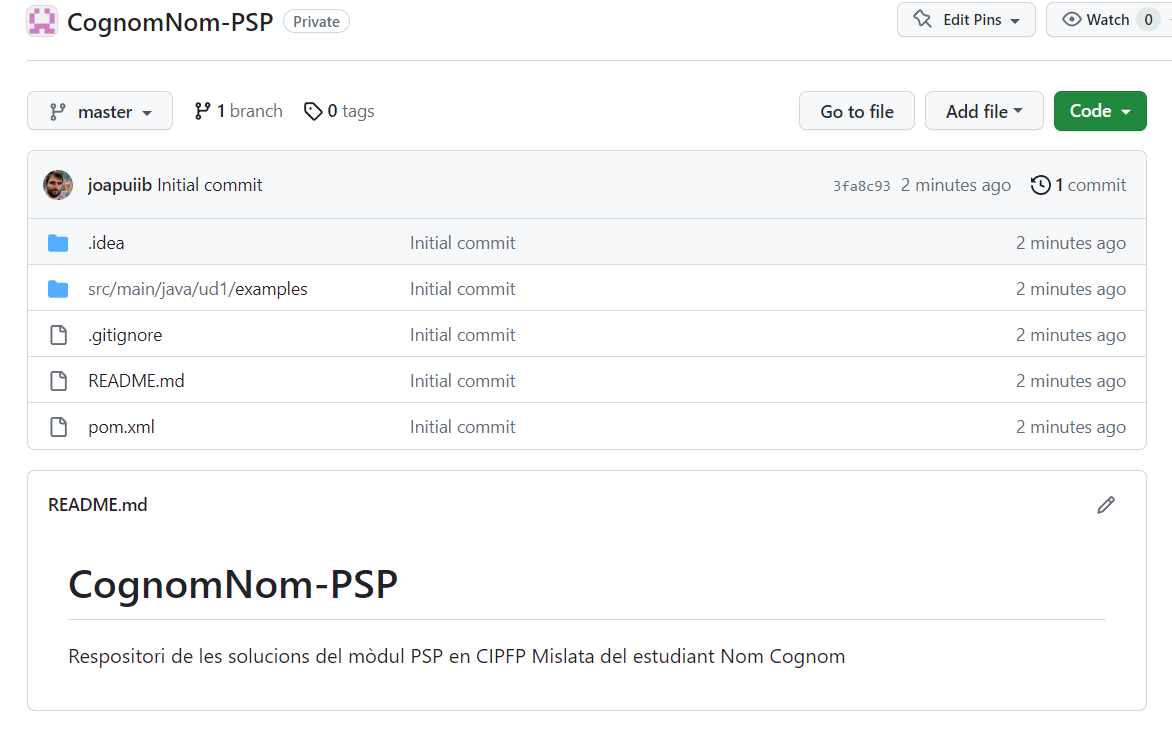Click the file icon beside pom.xml
The height and width of the screenshot is (741, 1172).
tap(58, 427)
